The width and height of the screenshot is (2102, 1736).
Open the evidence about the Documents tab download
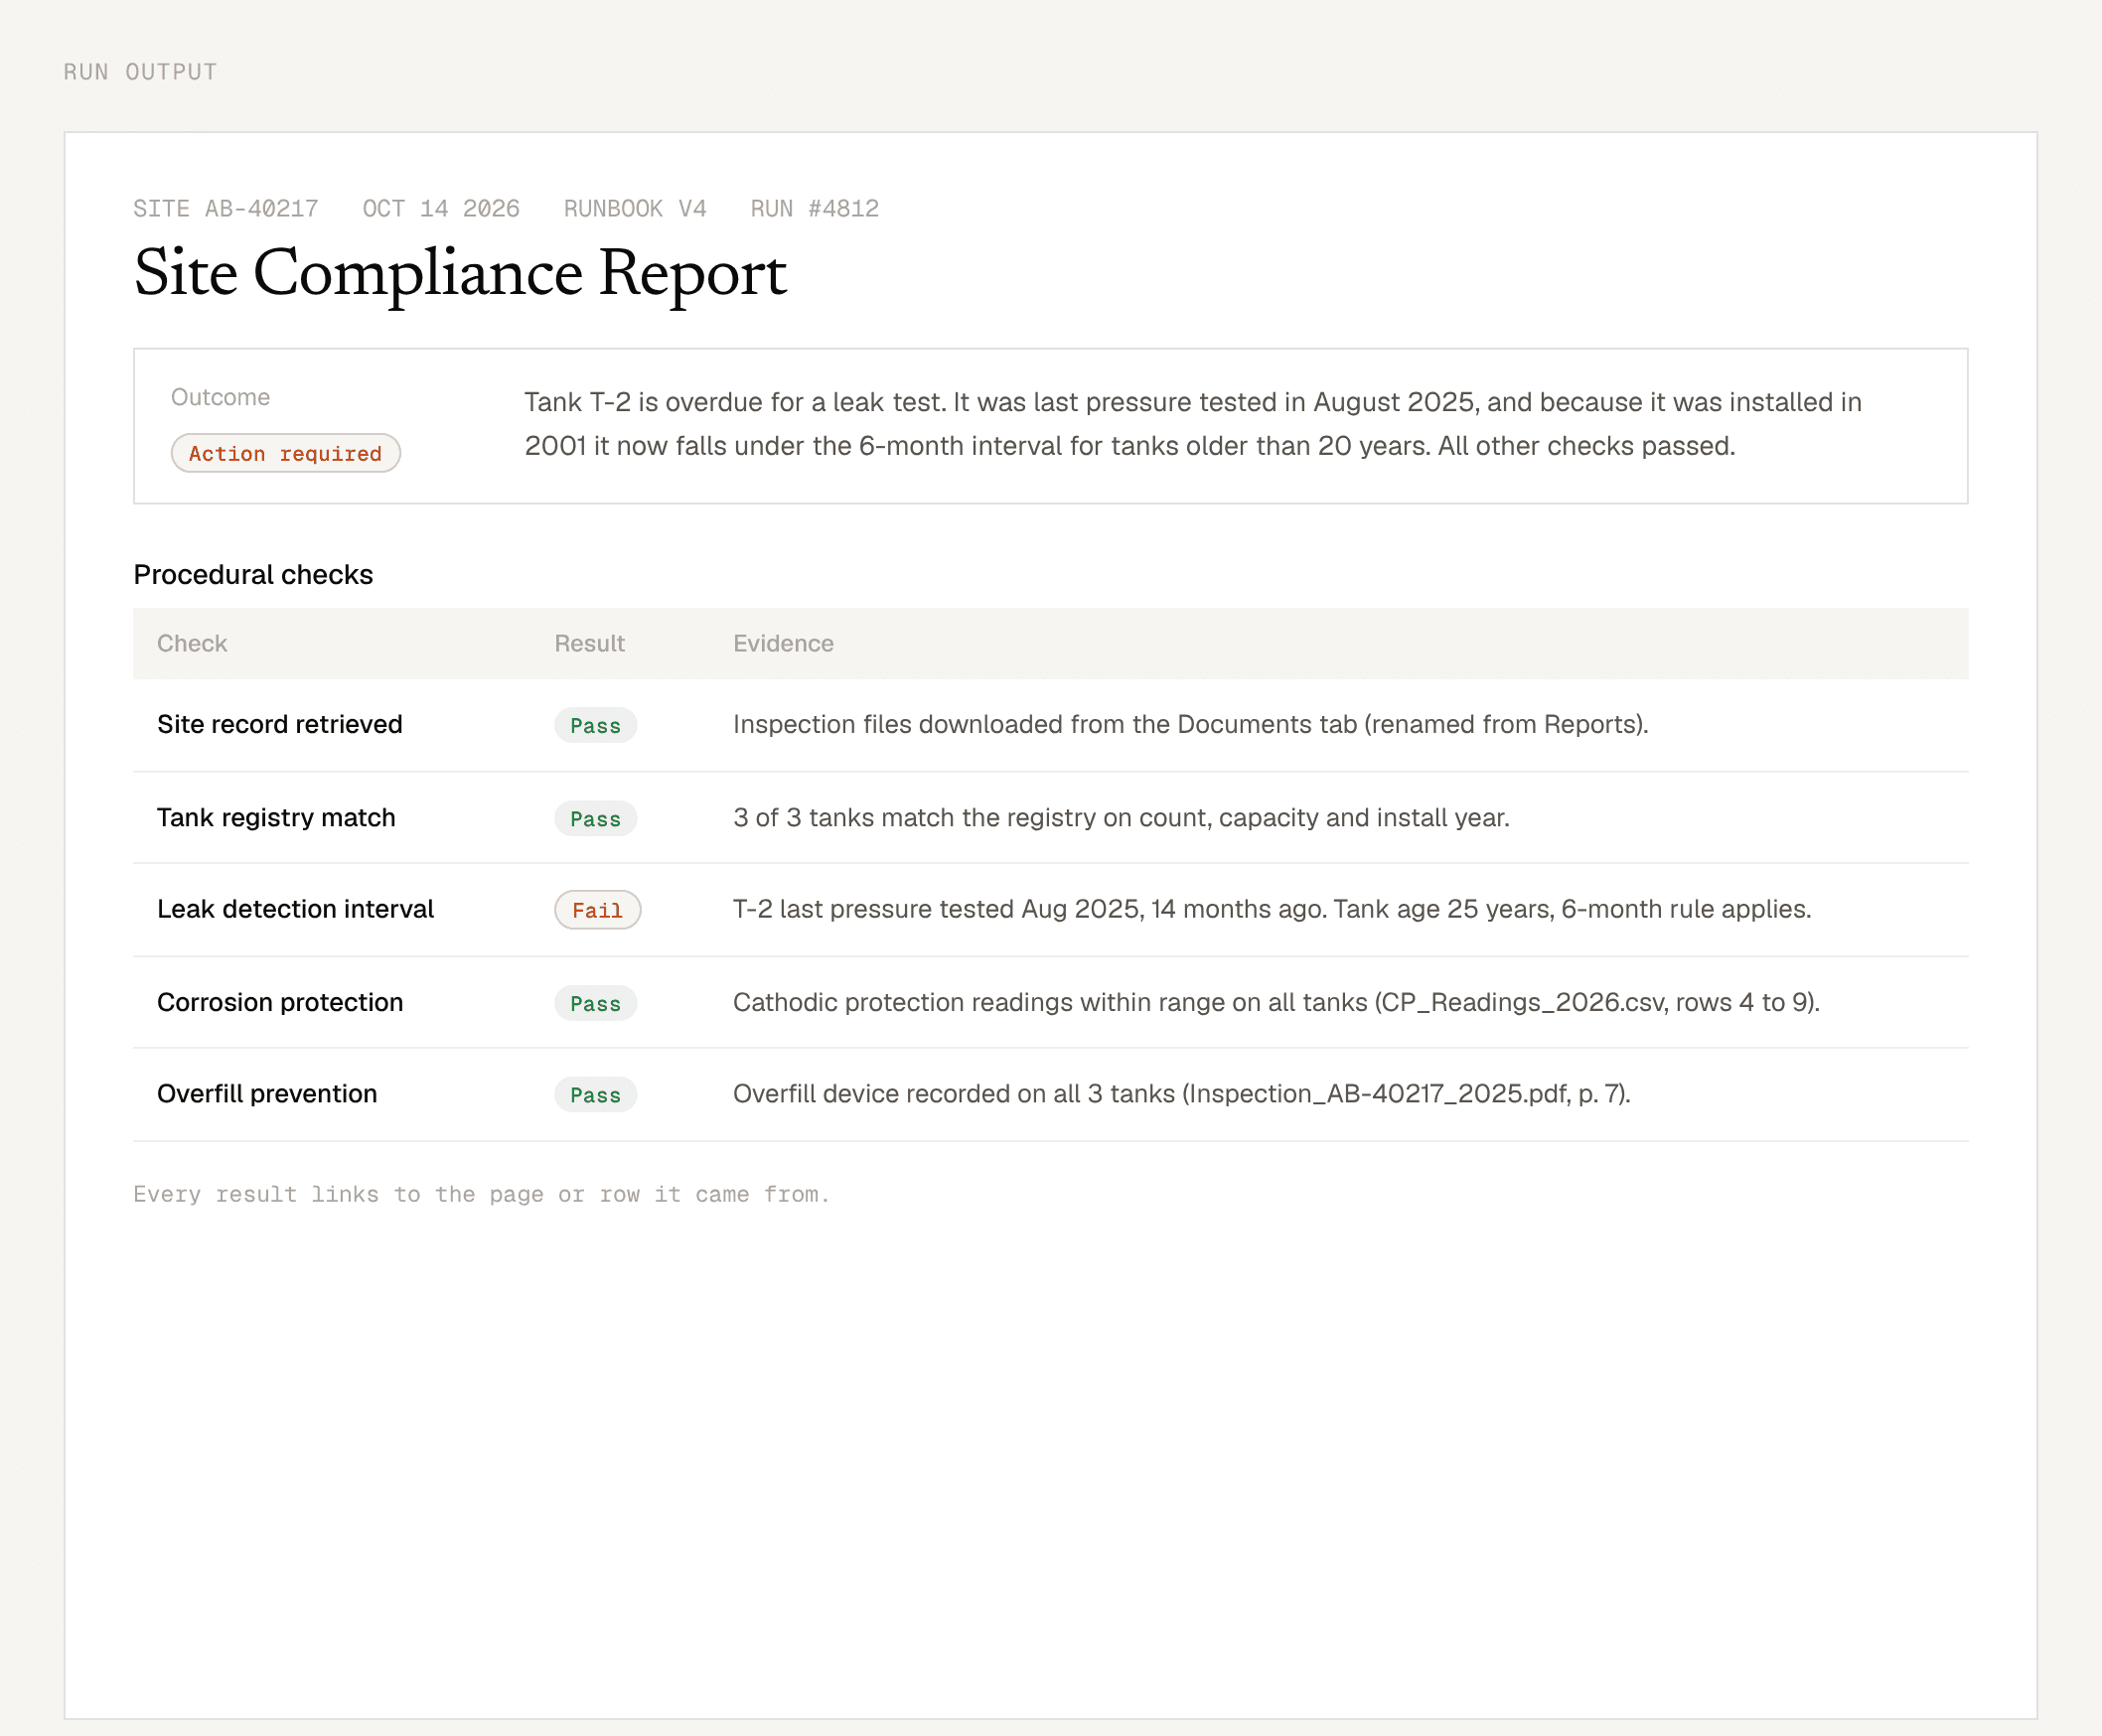coord(1190,724)
